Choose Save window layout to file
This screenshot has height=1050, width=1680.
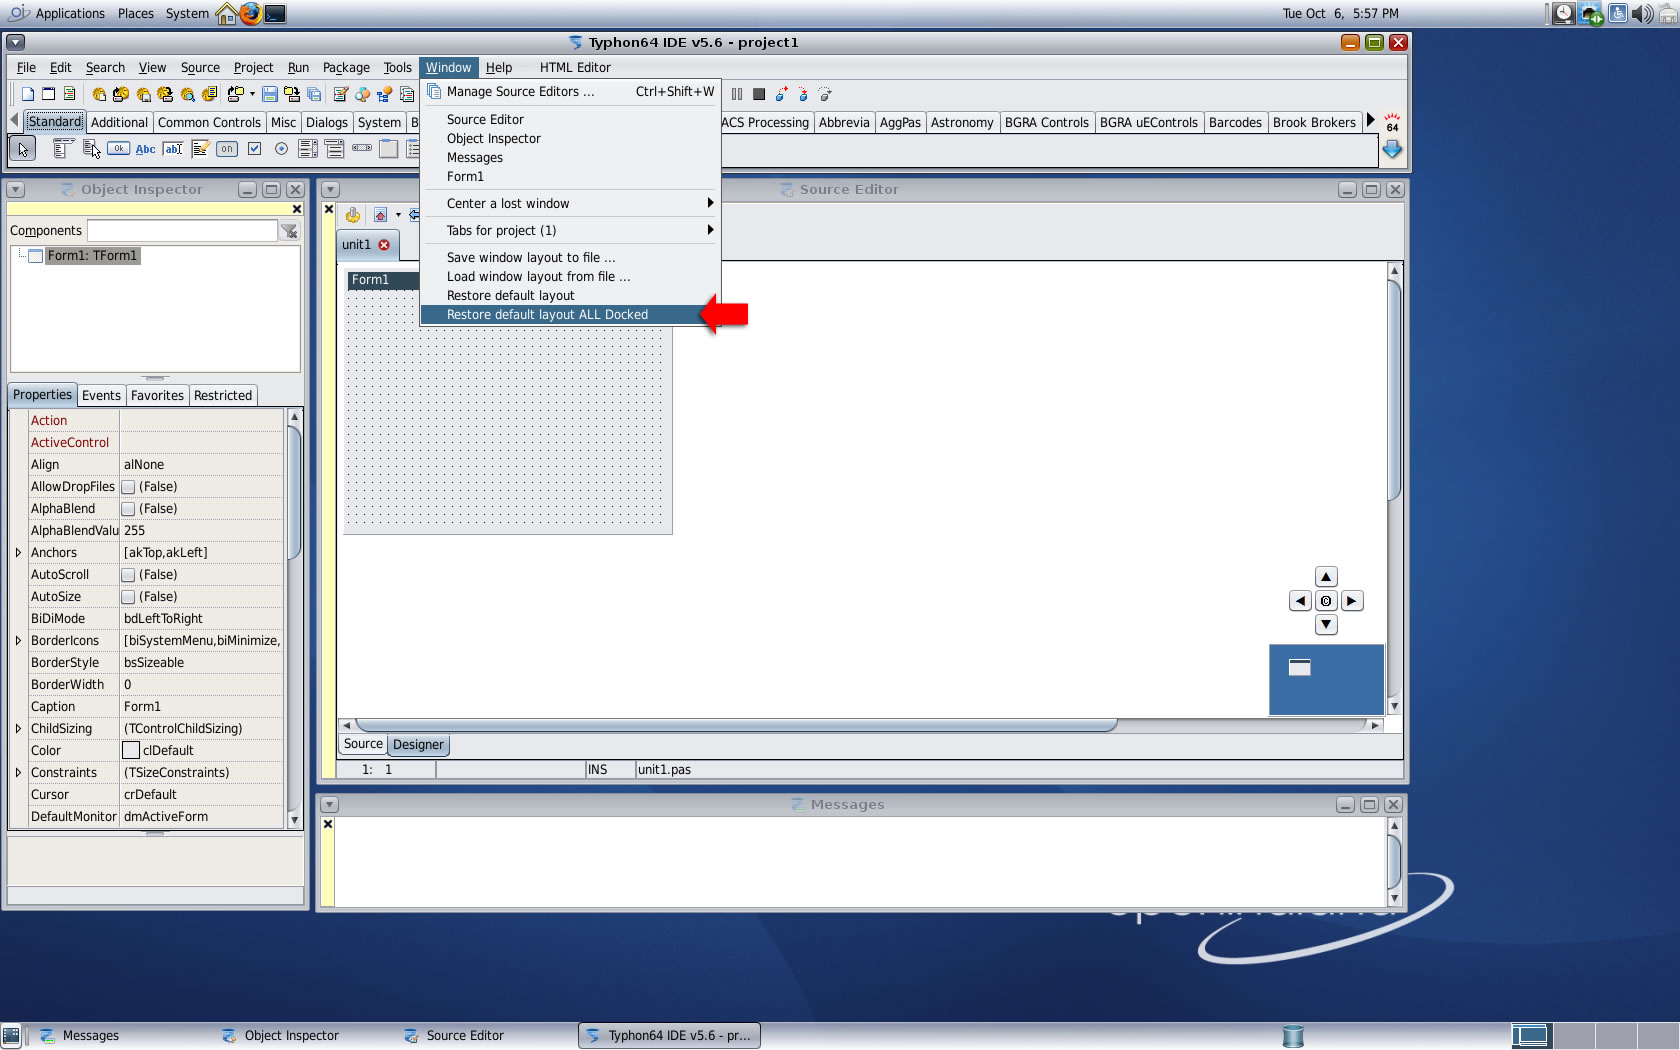(x=570, y=257)
